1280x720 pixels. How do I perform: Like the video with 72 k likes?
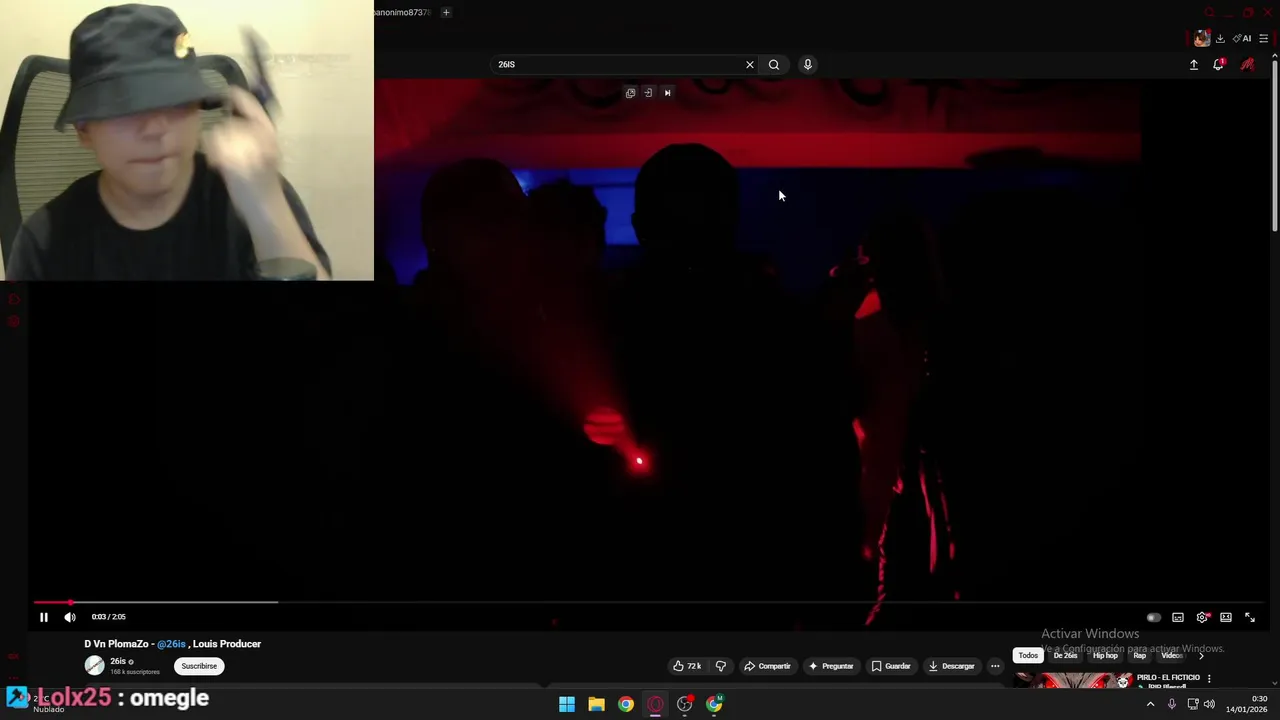(x=687, y=666)
